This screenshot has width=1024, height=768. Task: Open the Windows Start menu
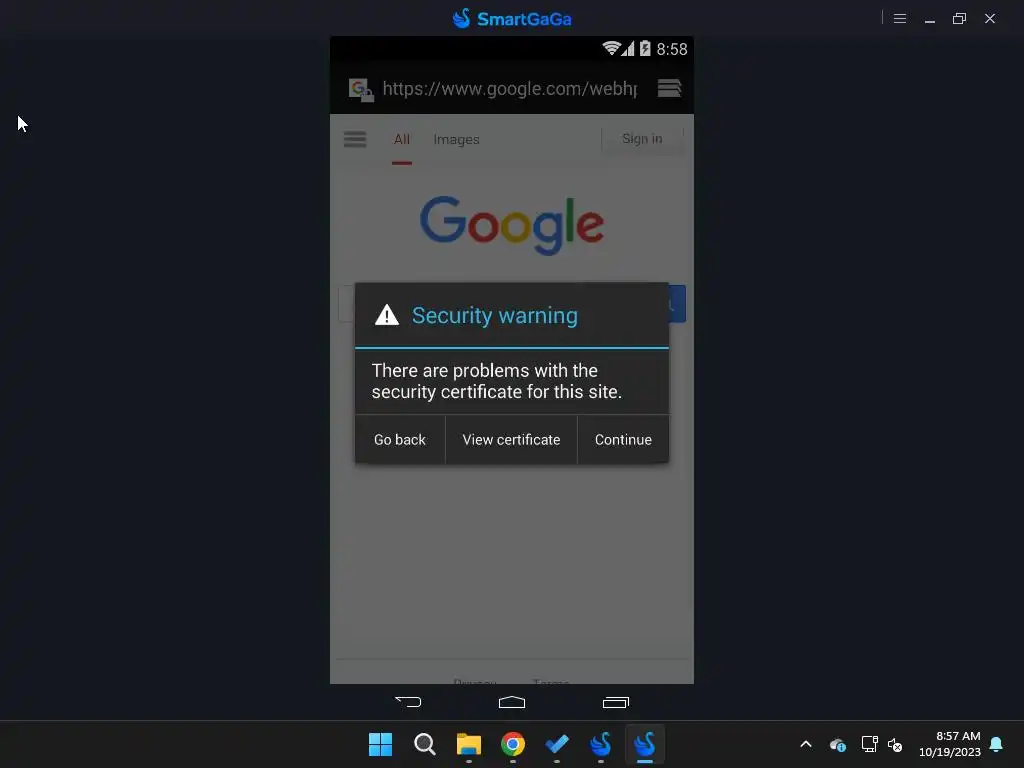pyautogui.click(x=381, y=744)
